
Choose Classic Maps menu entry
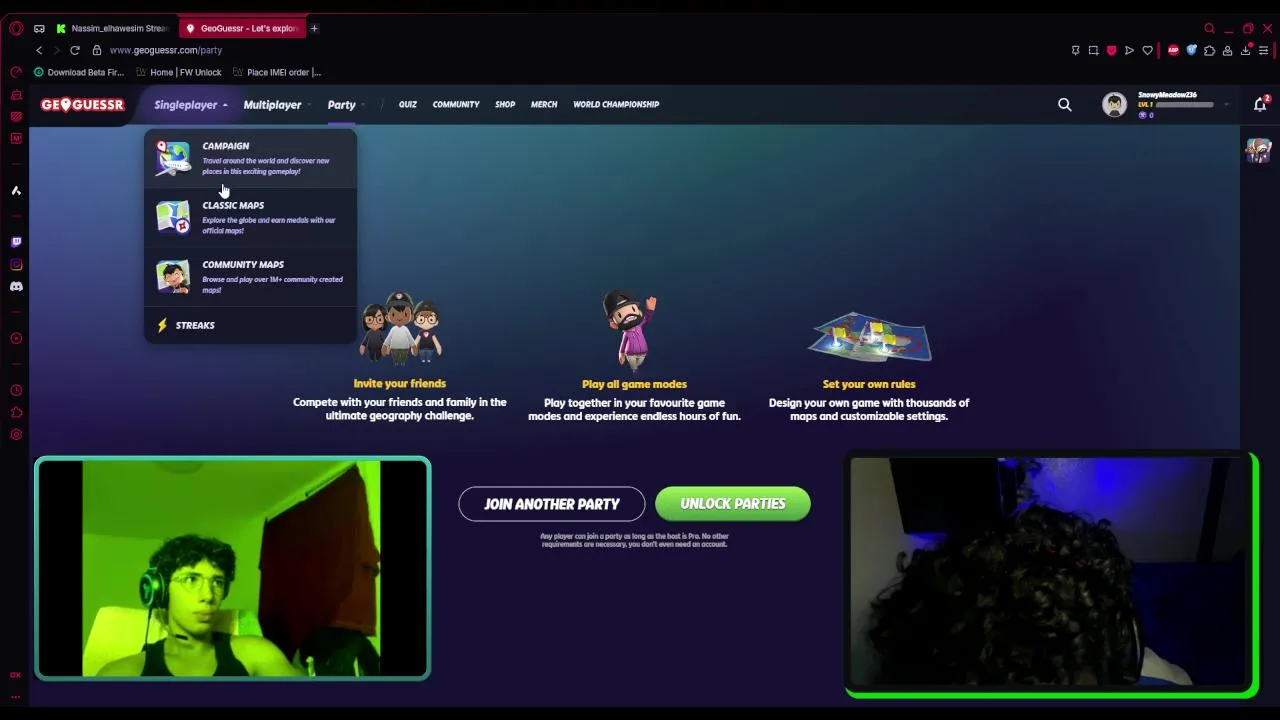[250, 217]
